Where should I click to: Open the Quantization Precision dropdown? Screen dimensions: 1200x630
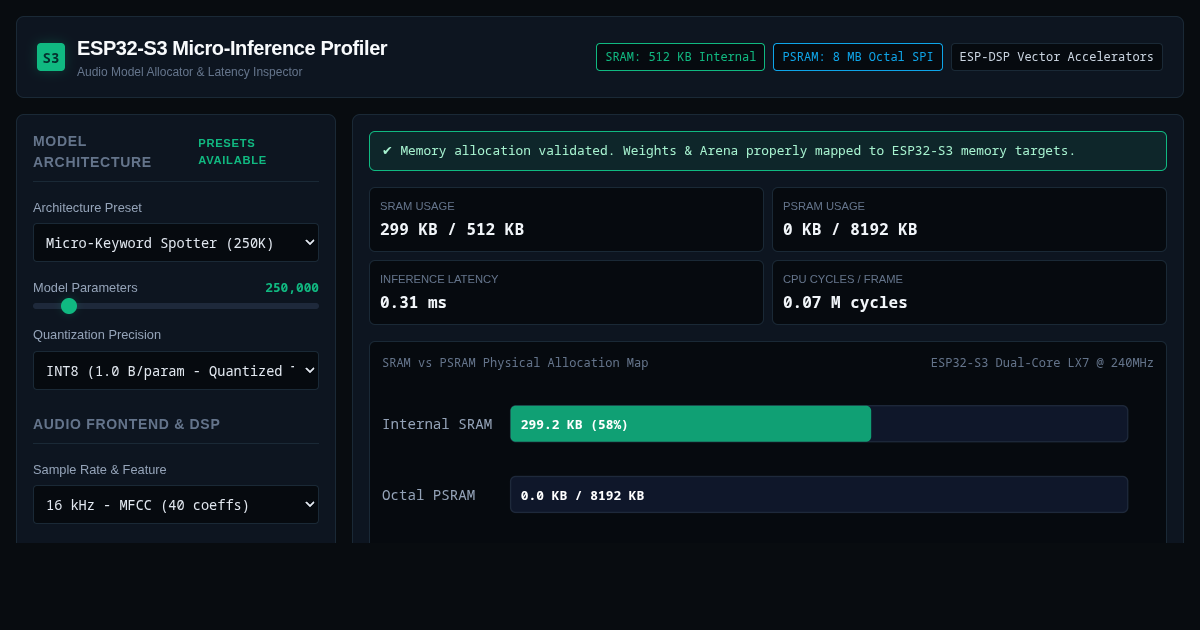tap(176, 371)
